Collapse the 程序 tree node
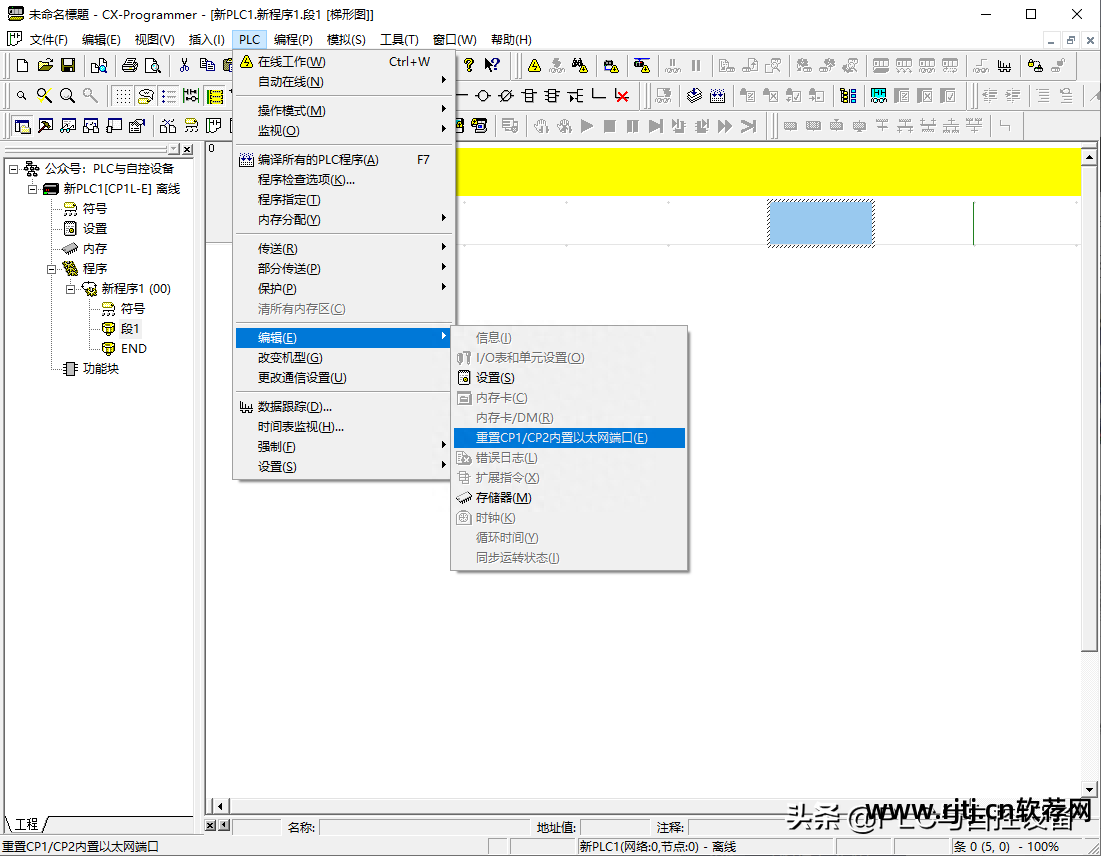 [x=51, y=269]
